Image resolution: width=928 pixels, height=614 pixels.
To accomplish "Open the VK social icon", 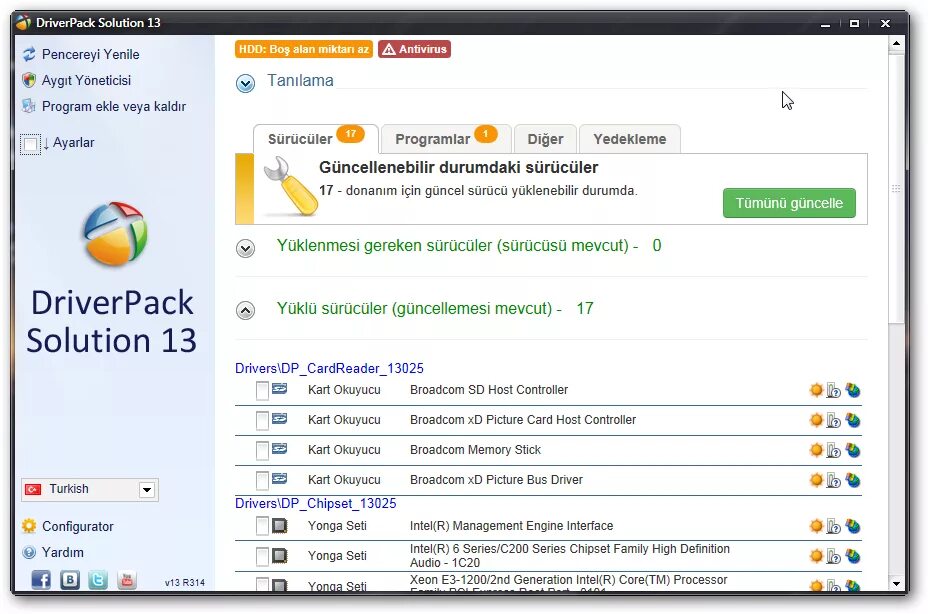I will (70, 580).
